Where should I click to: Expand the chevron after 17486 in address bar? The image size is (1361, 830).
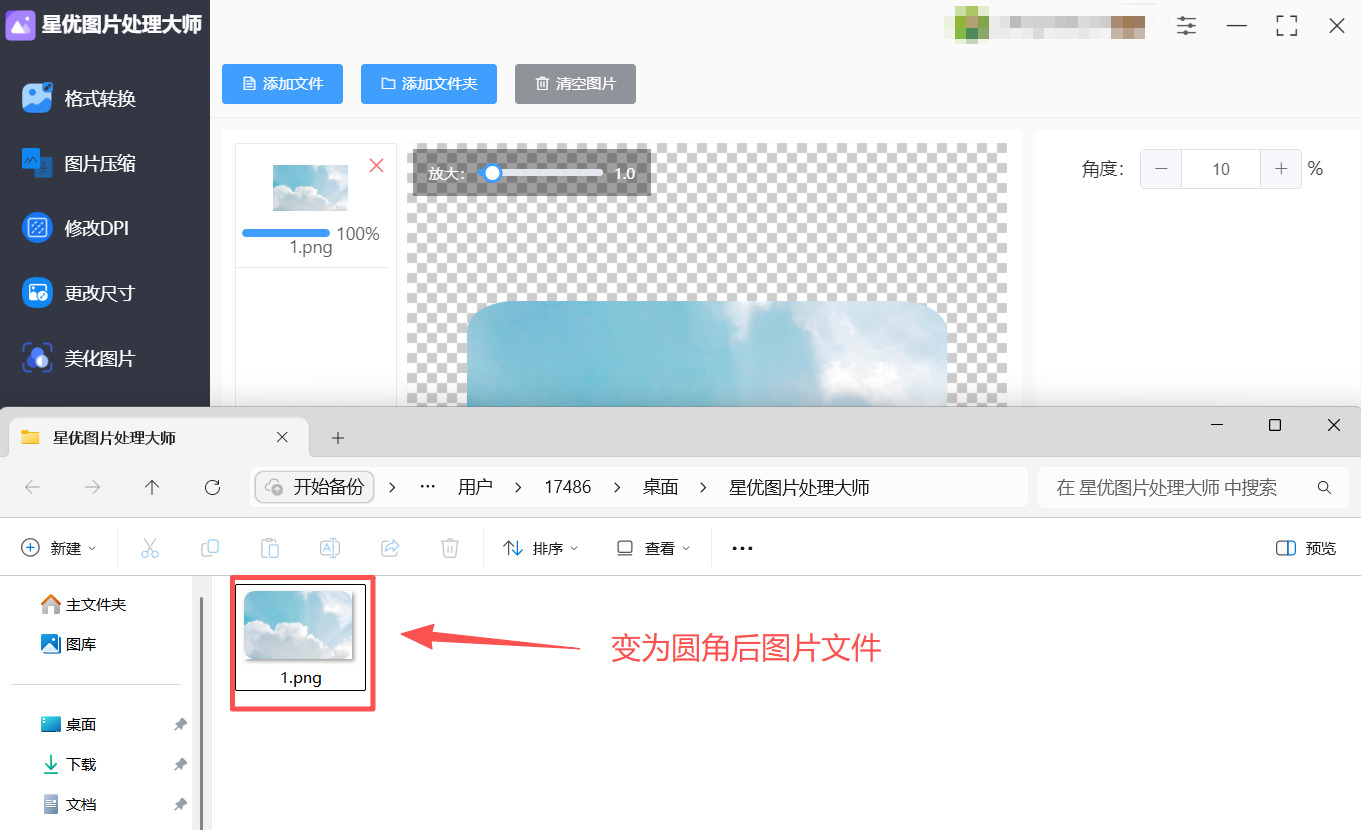coord(616,487)
